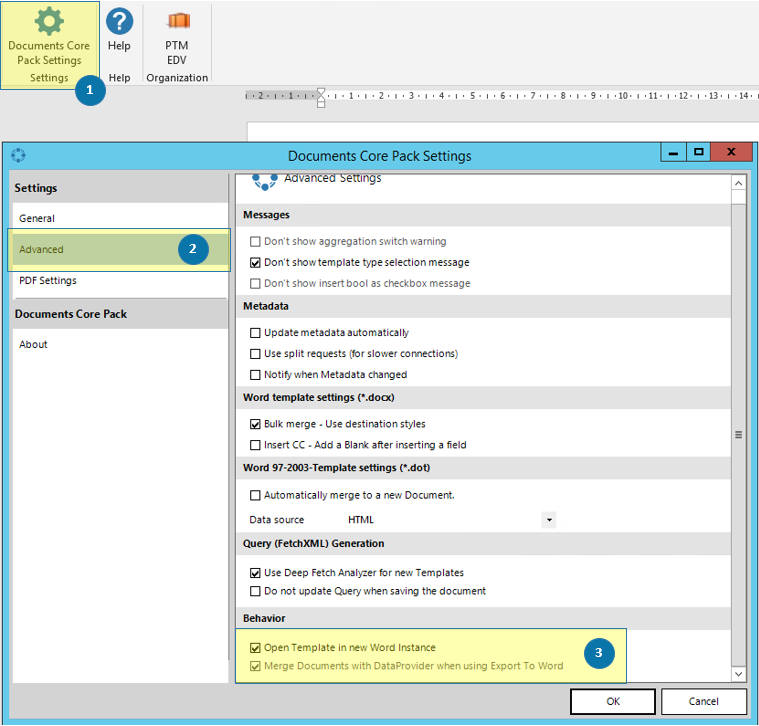The image size is (759, 726).
Task: Click the Cancel button
Action: coord(703,701)
